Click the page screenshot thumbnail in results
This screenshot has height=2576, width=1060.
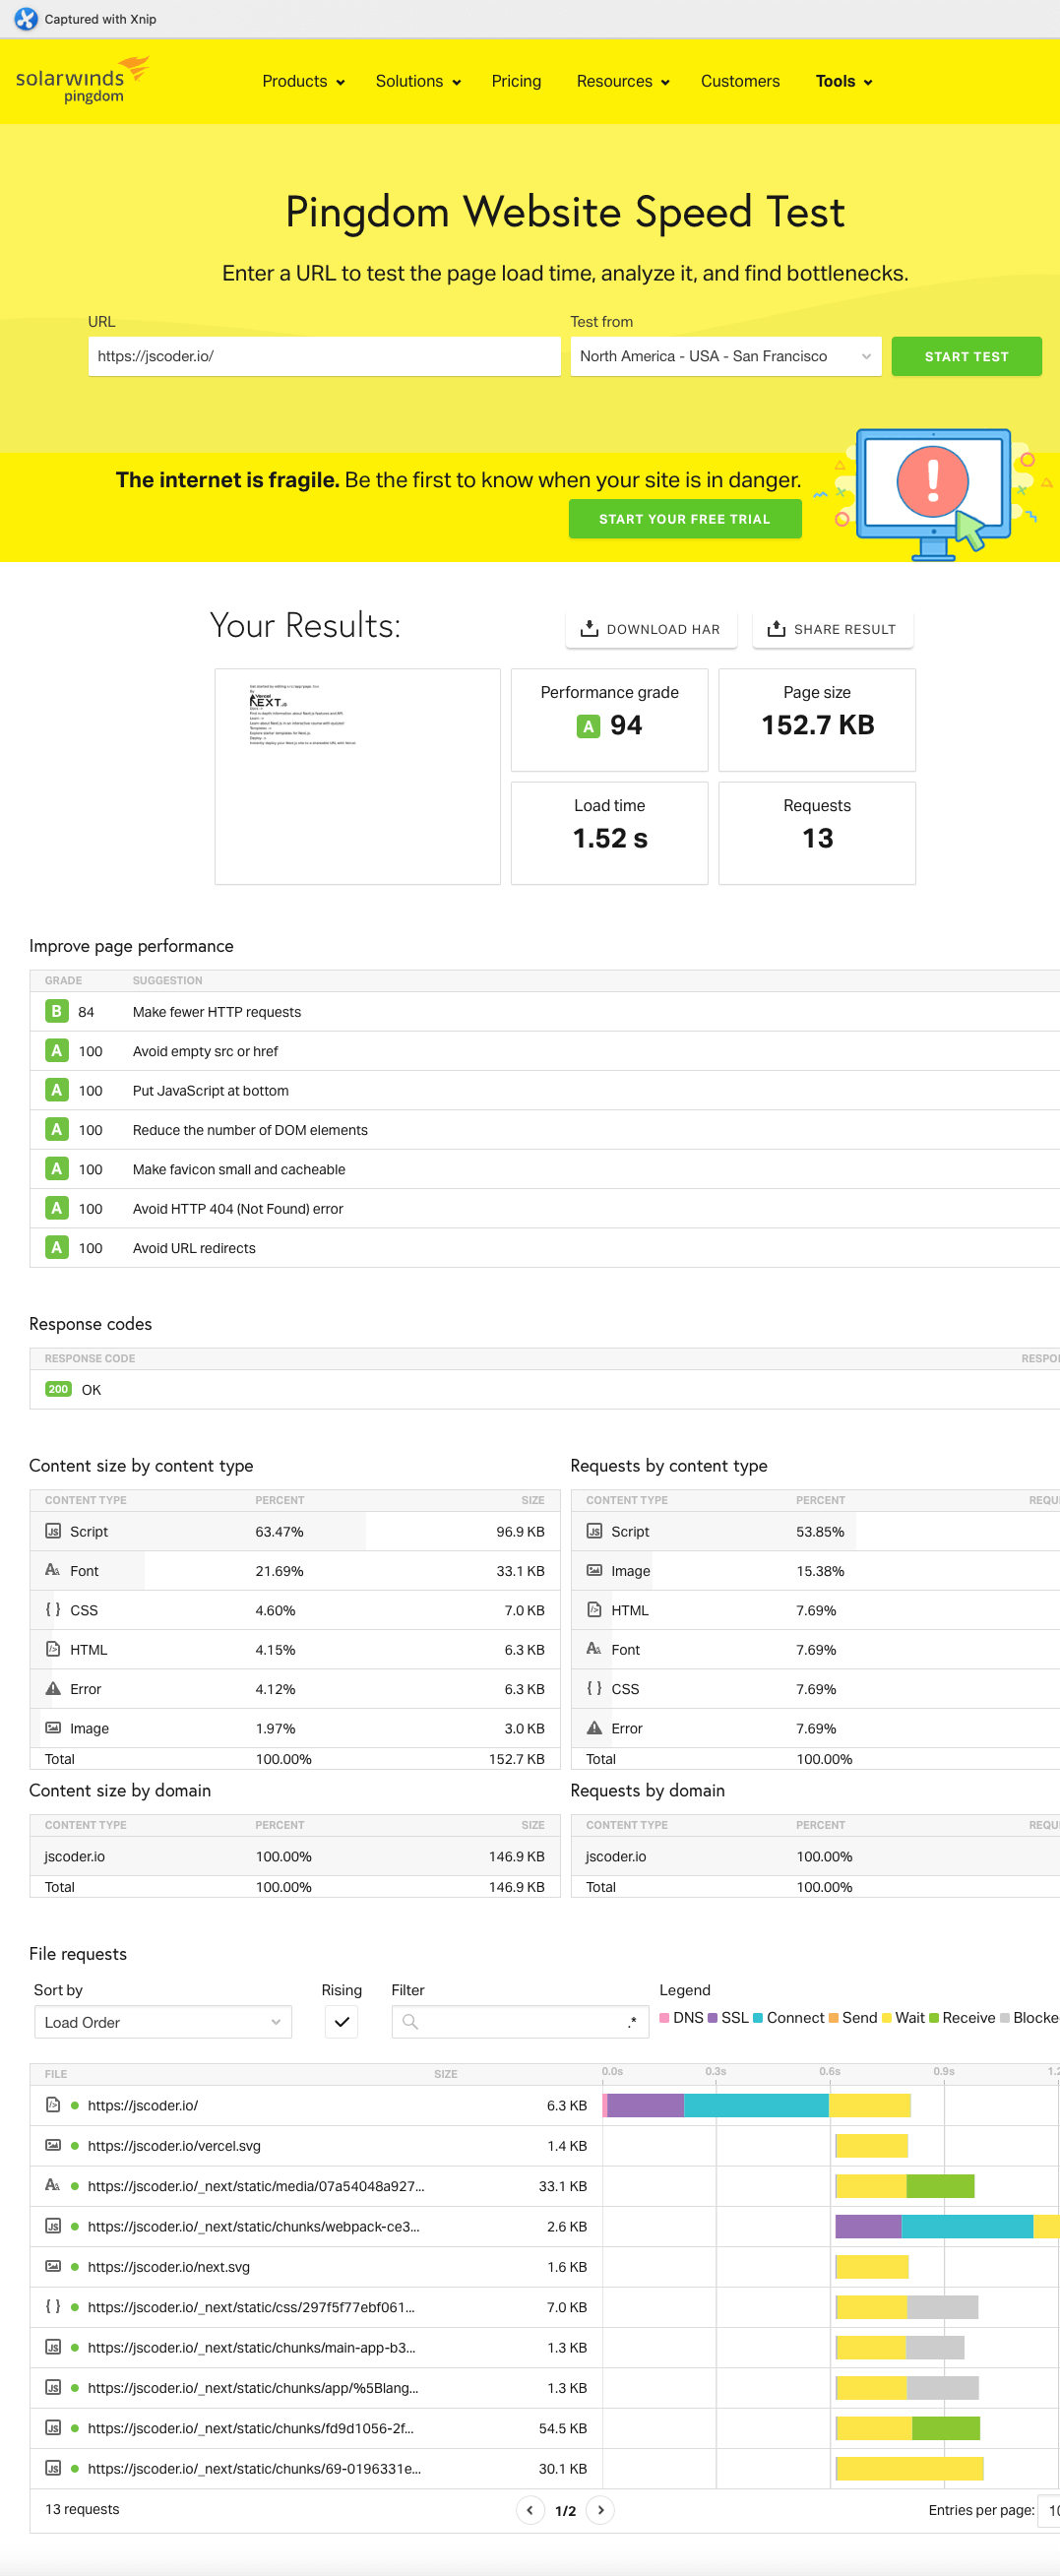click(357, 776)
